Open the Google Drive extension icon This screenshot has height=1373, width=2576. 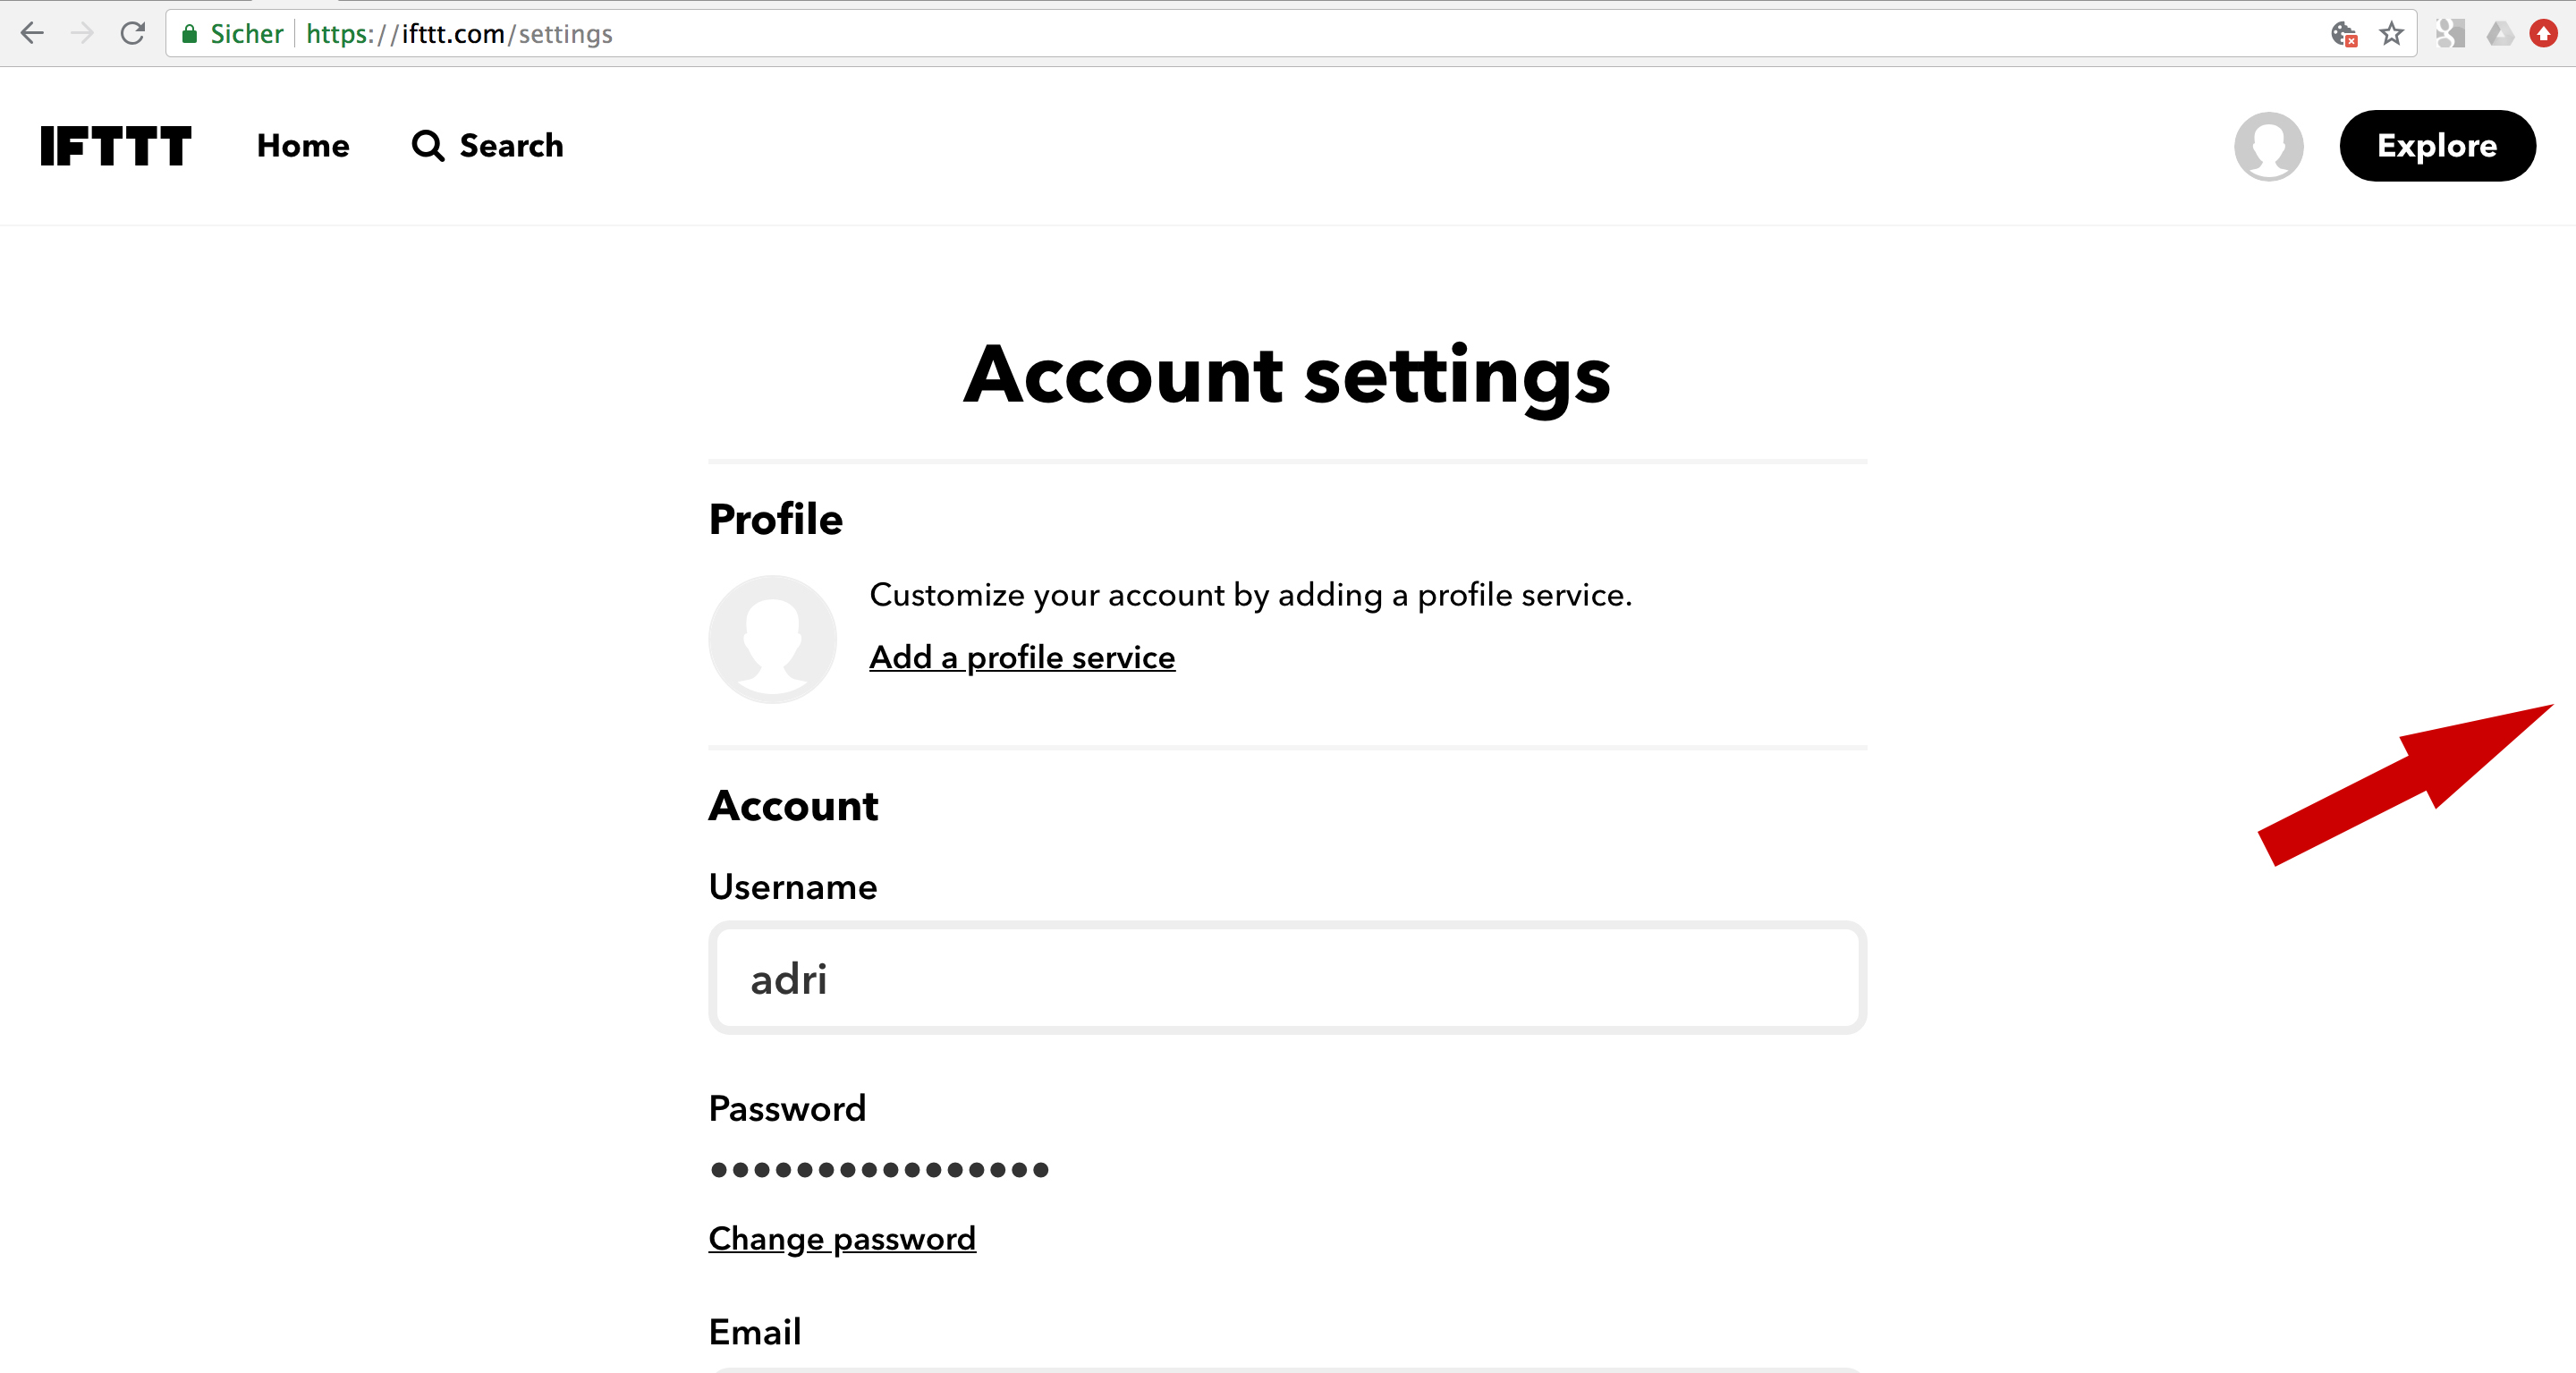2500,34
